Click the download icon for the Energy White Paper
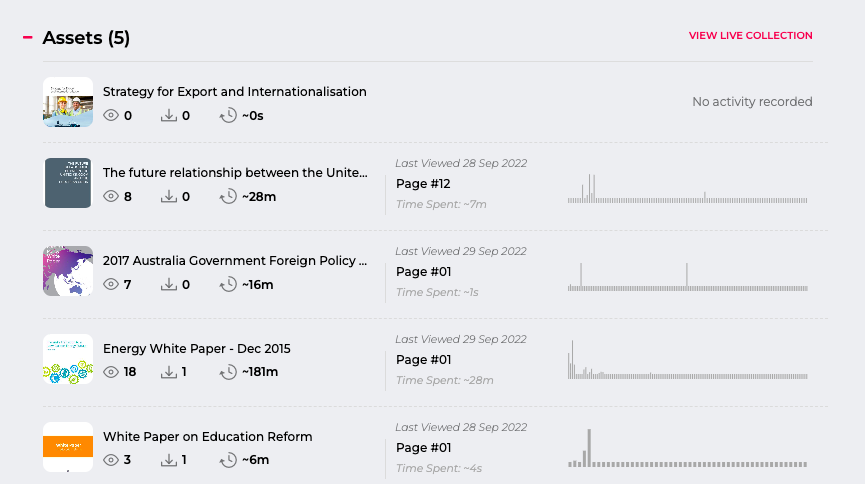 (169, 372)
